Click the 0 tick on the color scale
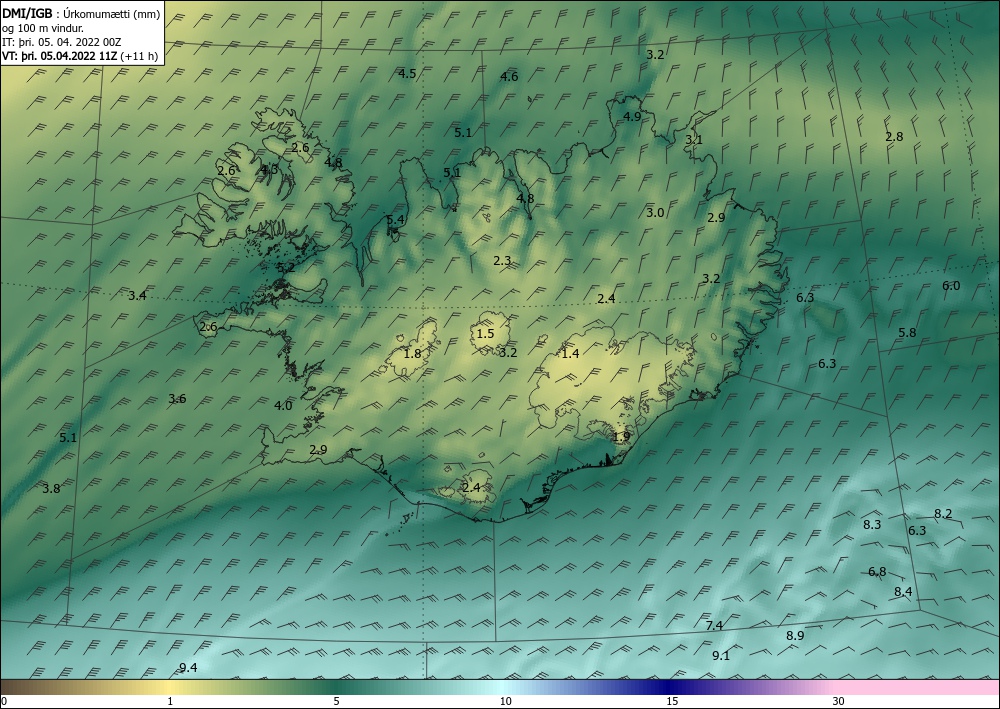The image size is (1000, 709). pos(4,701)
